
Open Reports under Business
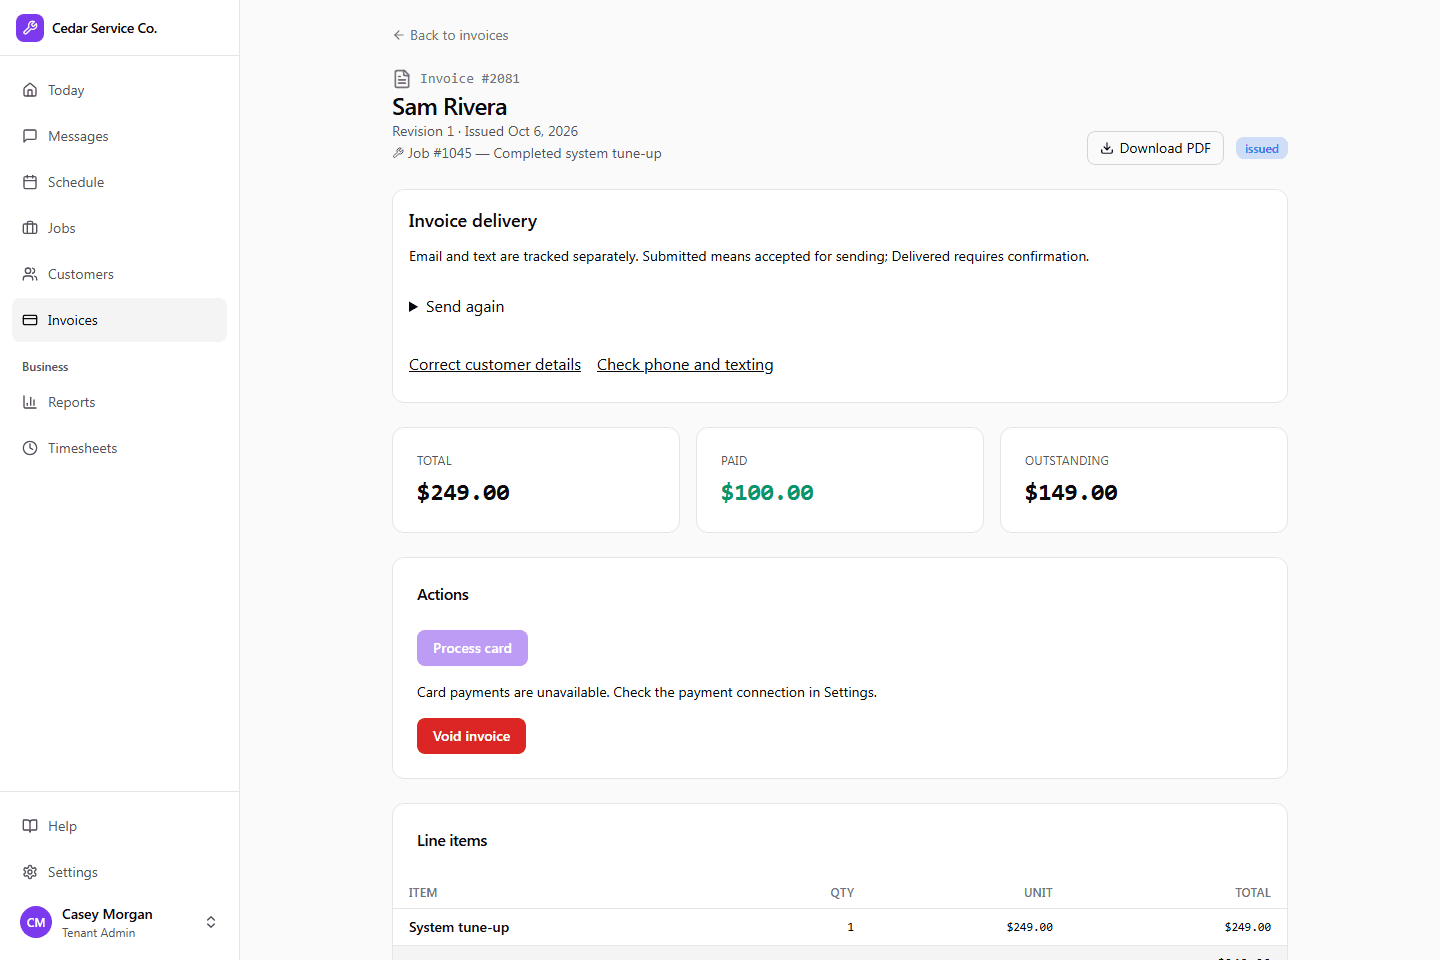pos(119,402)
